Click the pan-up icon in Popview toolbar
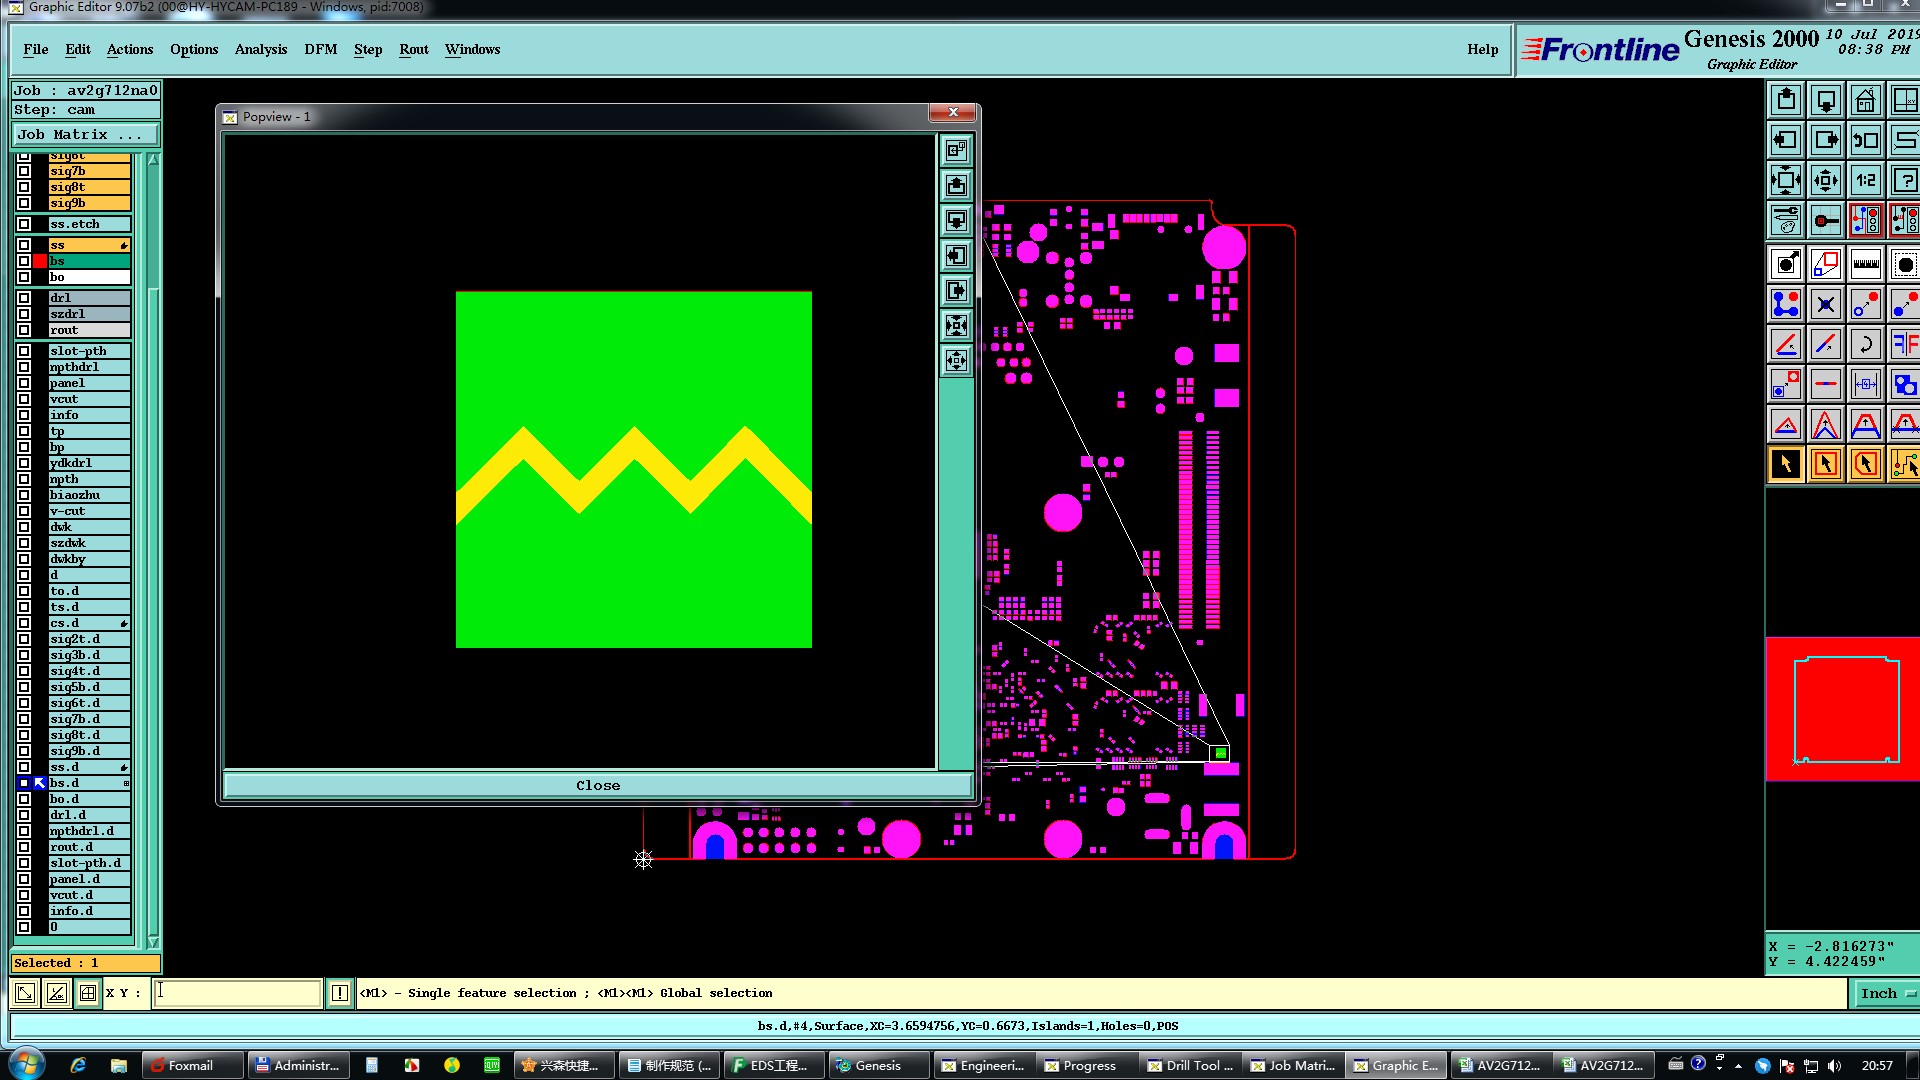Viewport: 1920px width, 1080px height. pyautogui.click(x=957, y=186)
